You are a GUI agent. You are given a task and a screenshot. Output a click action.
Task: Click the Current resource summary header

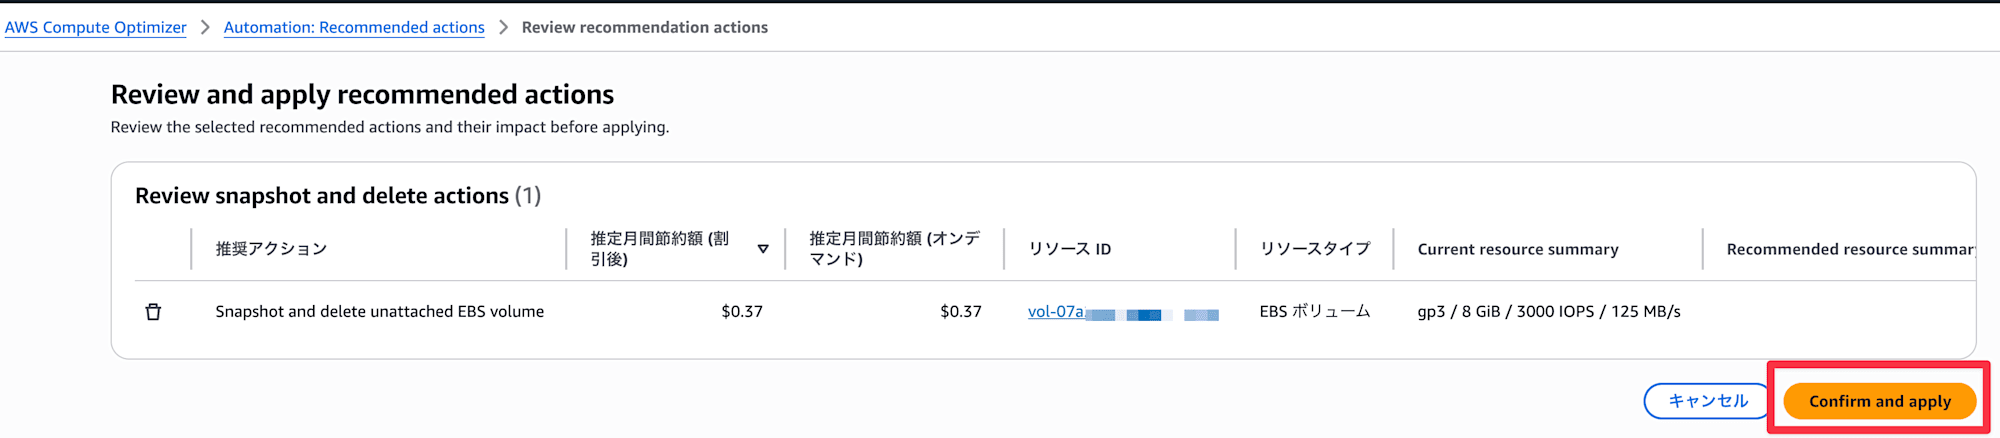pos(1517,249)
